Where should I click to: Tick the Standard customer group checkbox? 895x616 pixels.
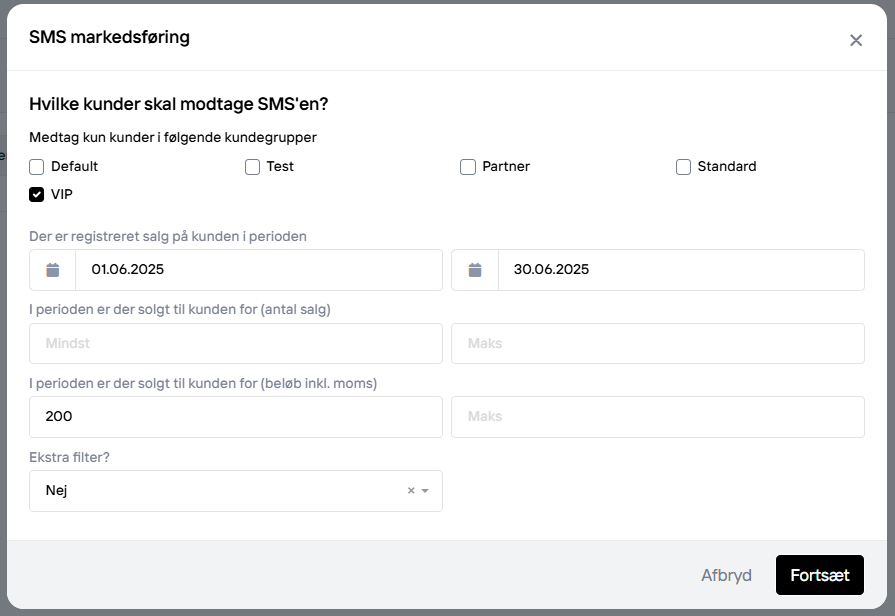(683, 167)
